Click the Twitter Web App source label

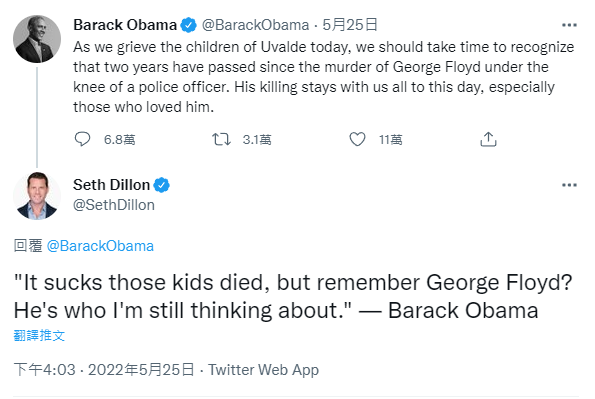pos(263,370)
